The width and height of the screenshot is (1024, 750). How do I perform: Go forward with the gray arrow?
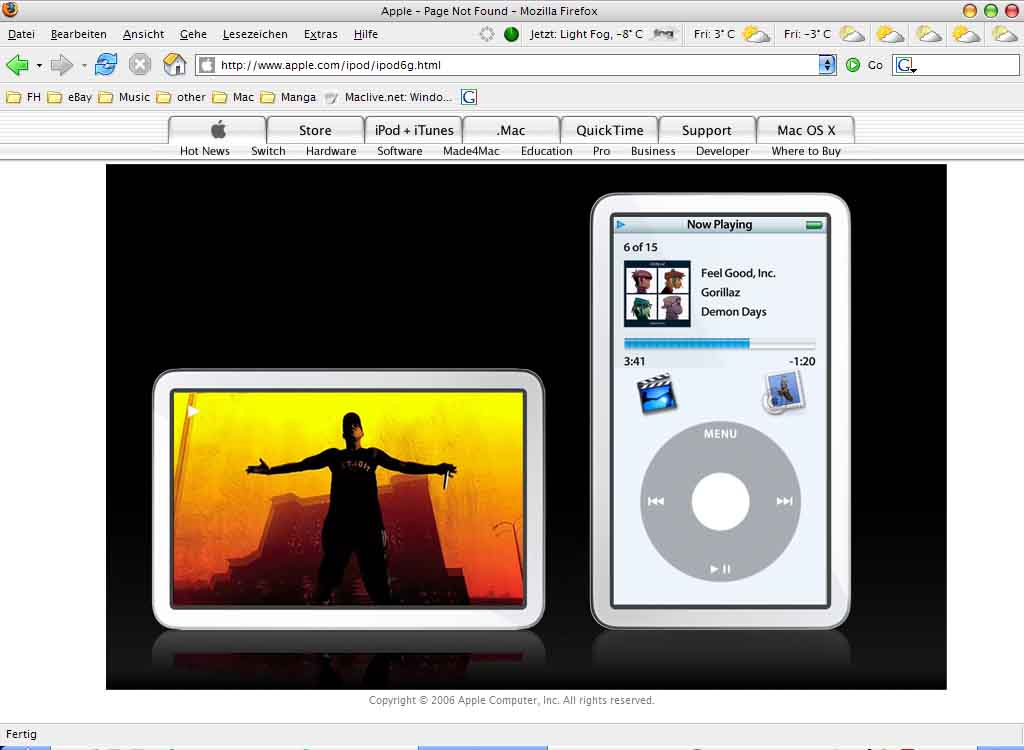pyautogui.click(x=61, y=65)
